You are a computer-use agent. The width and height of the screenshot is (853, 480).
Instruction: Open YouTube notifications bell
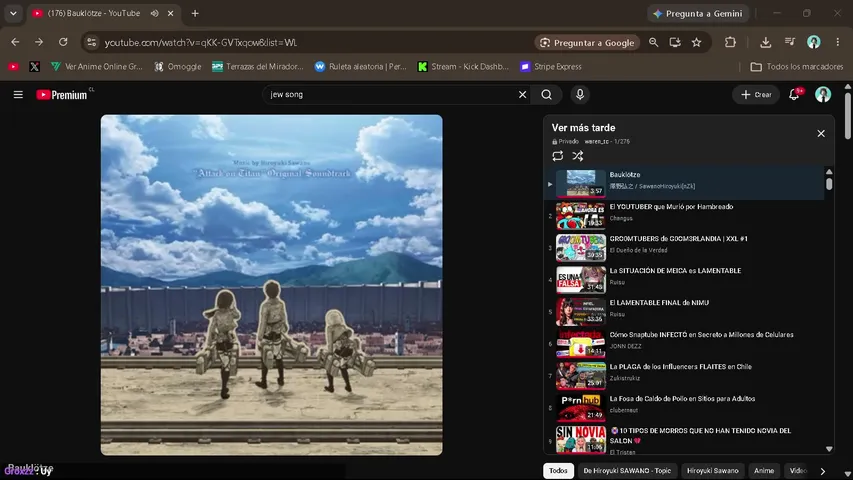point(794,95)
